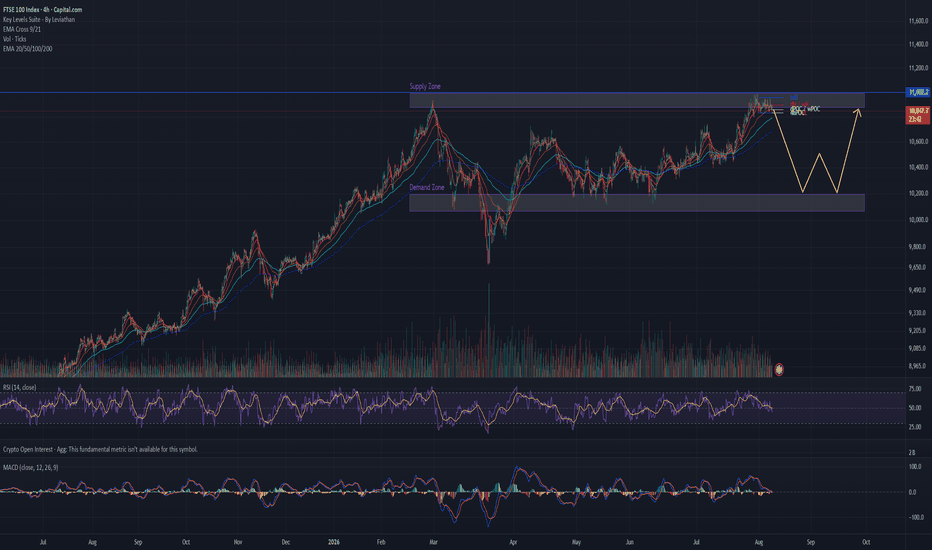Click 9,650.0 on the price axis
The width and height of the screenshot is (932, 550).
click(x=918, y=268)
